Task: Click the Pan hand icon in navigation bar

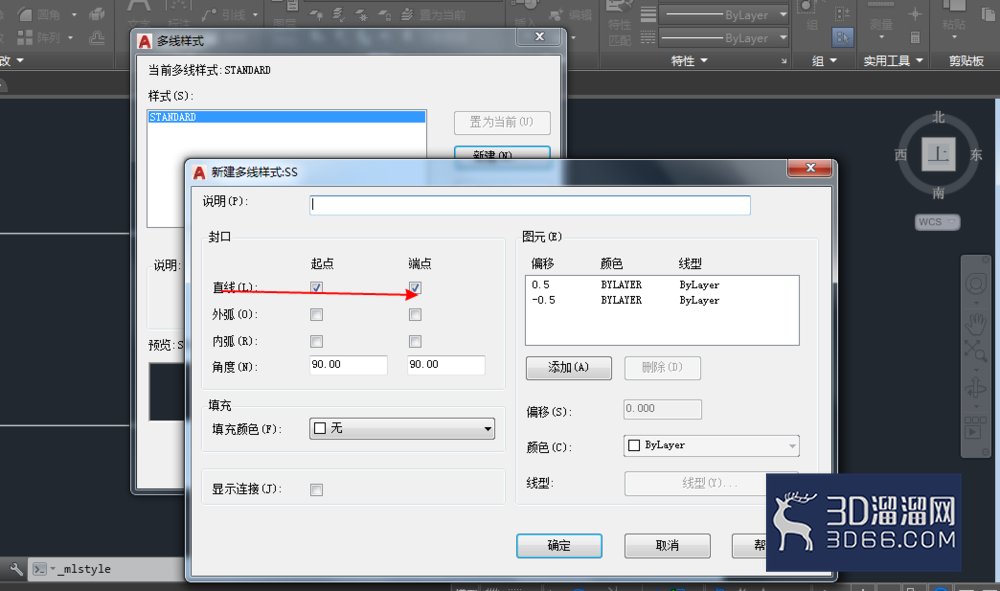Action: pos(975,322)
